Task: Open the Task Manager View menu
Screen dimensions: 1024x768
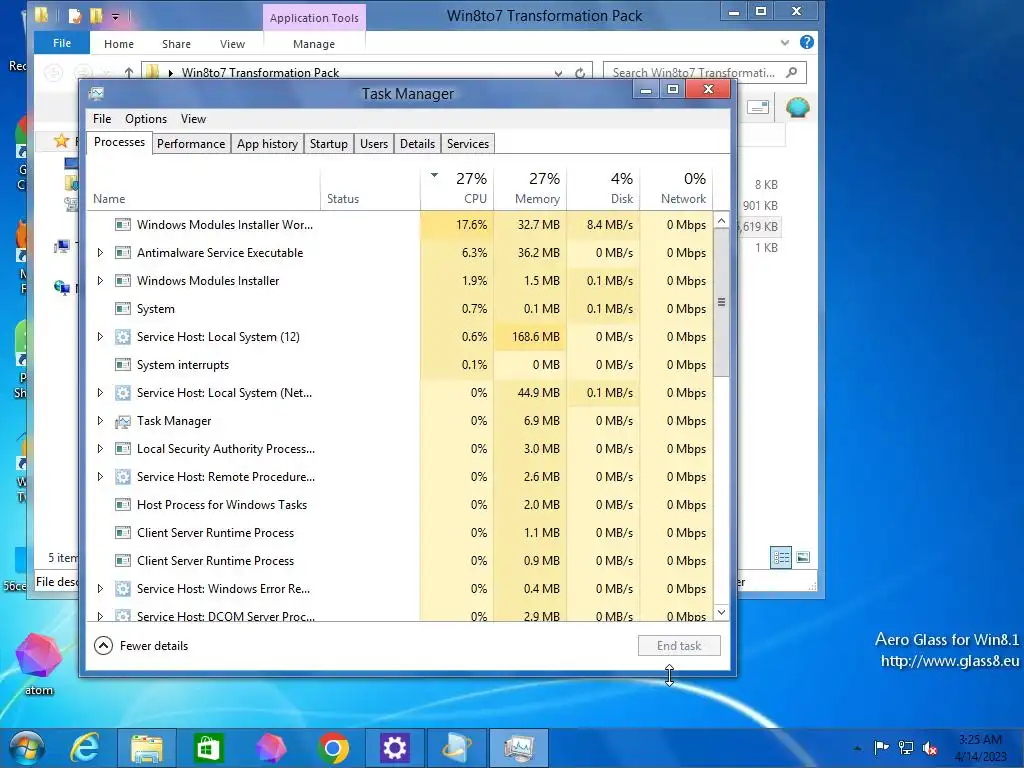Action: coord(193,119)
